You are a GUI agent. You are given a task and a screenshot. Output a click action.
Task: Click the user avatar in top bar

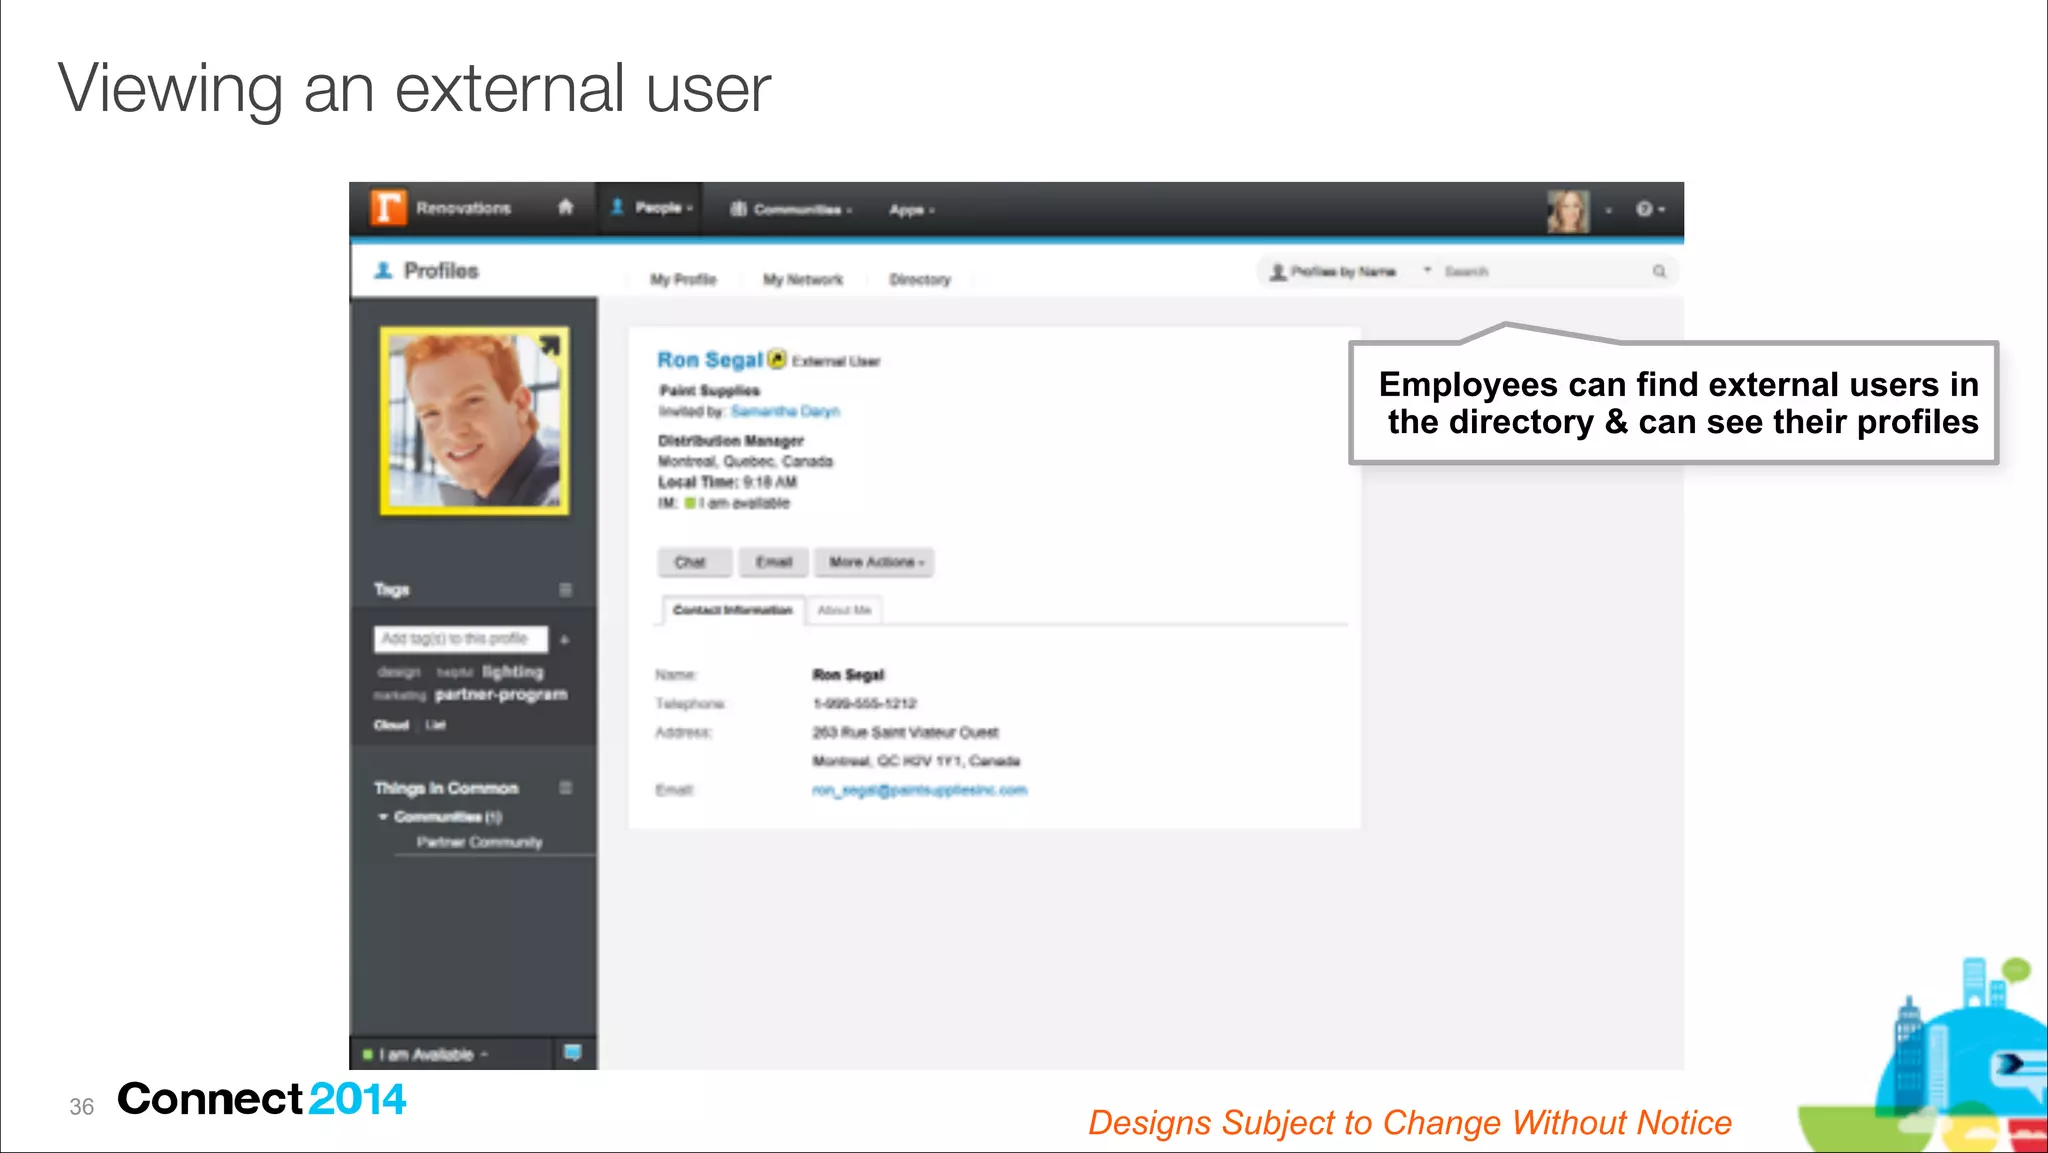click(1568, 210)
